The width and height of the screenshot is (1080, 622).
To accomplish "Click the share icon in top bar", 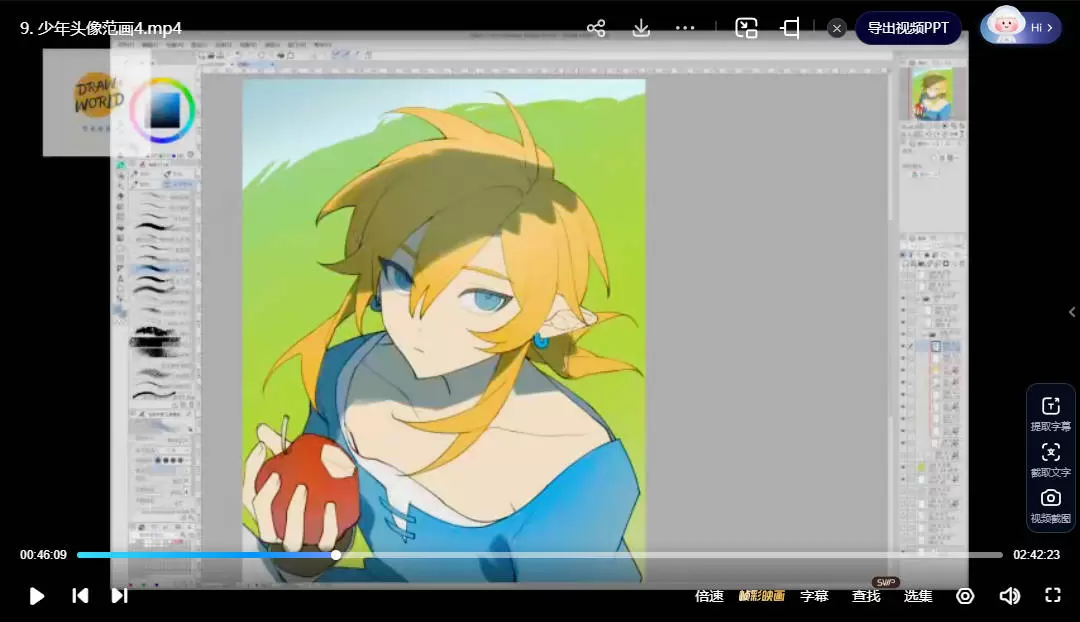I will (x=596, y=28).
